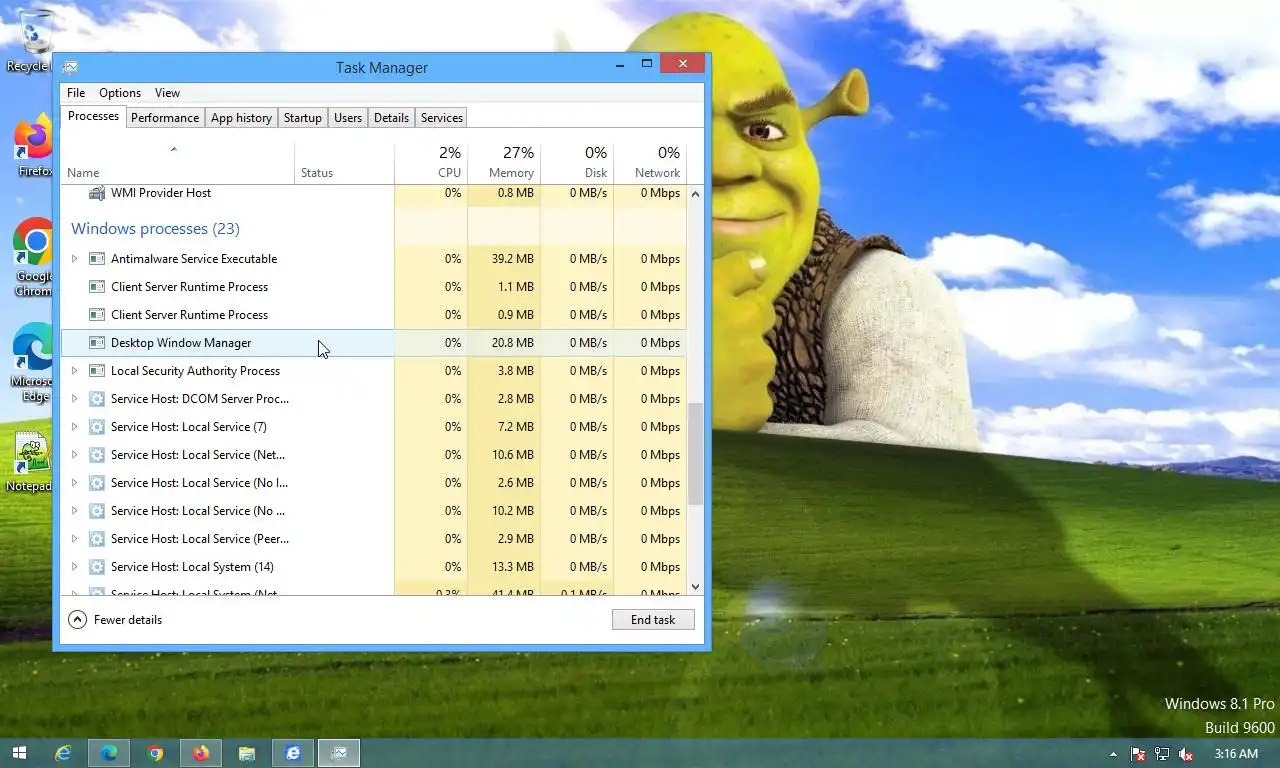Switch to the Startup tab
1280x768 pixels.
click(302, 118)
